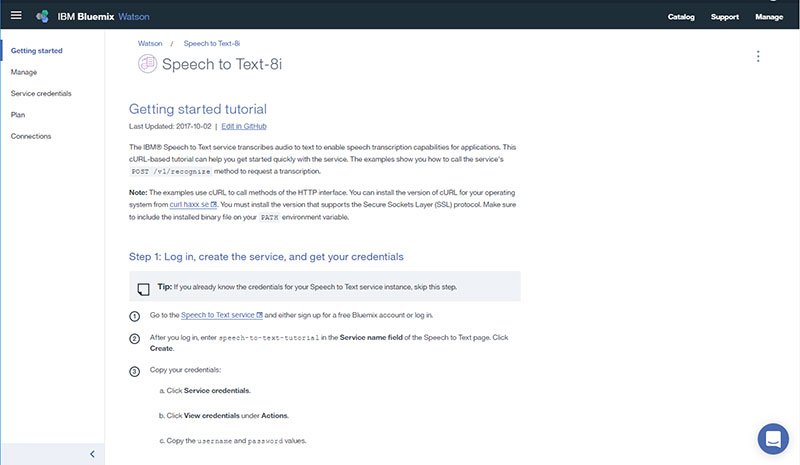The height and width of the screenshot is (465, 800).
Task: Click the Watson label in the header
Action: (x=134, y=17)
